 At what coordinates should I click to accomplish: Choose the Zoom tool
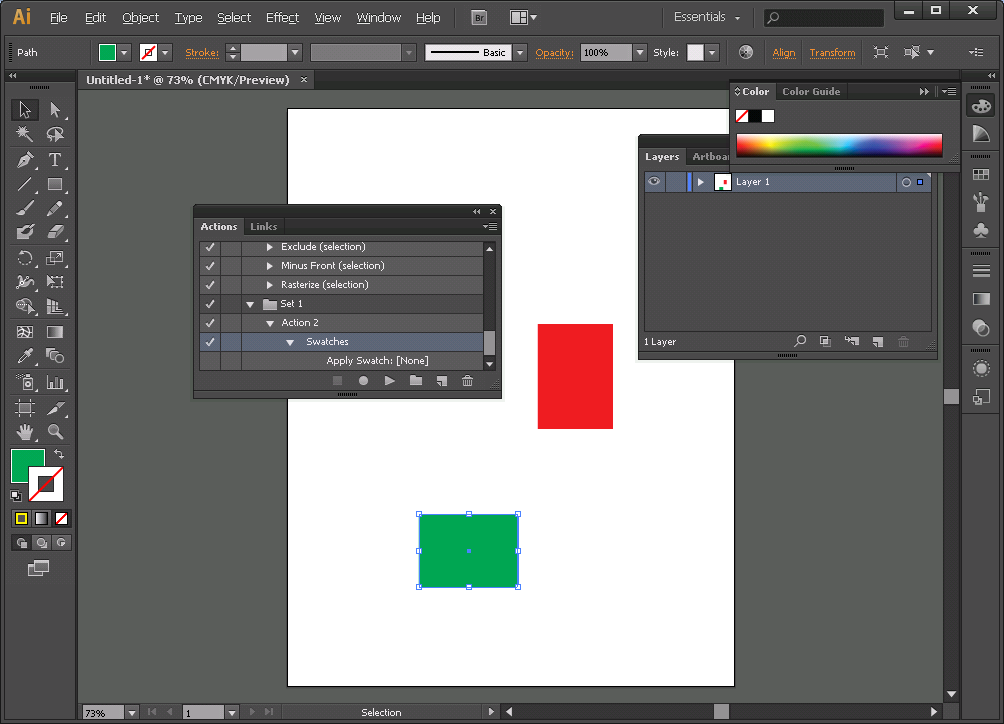coord(55,432)
